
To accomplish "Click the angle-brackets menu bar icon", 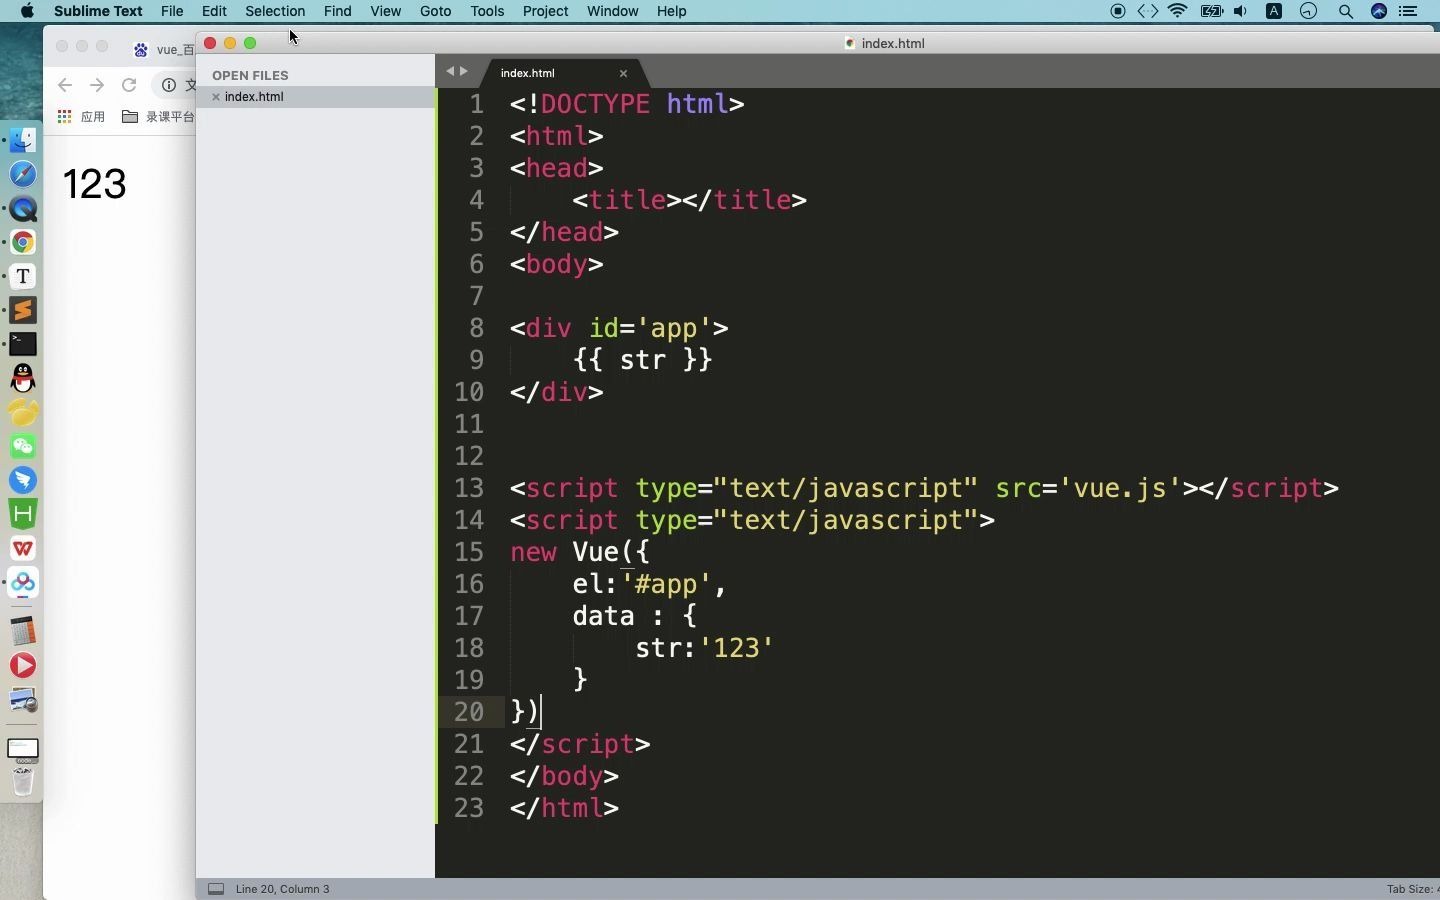I will tap(1149, 11).
